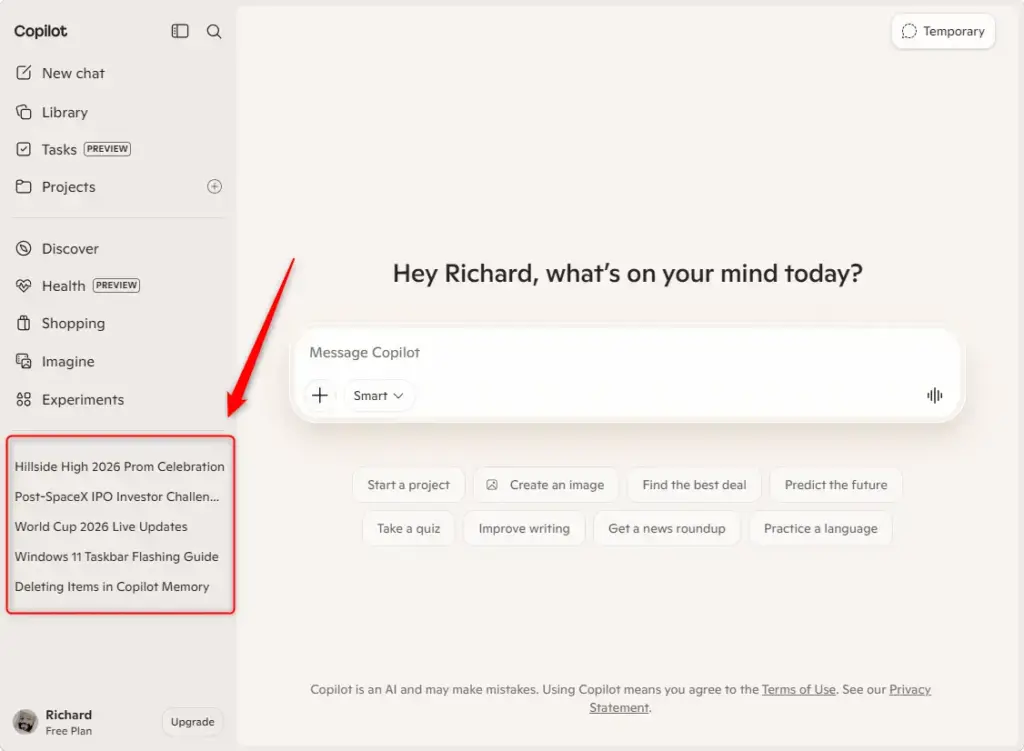Click the Discover compass icon
The width and height of the screenshot is (1024, 751).
[x=24, y=249]
